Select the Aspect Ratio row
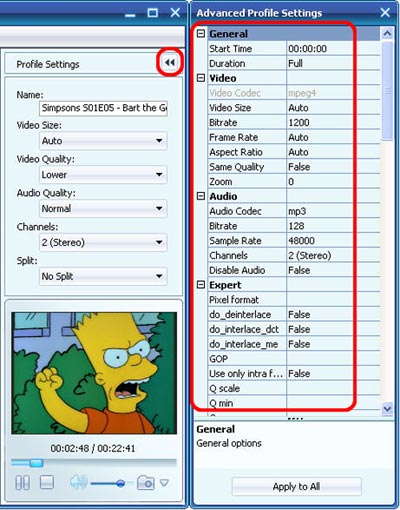Screen dimensions: 400x510 point(294,152)
